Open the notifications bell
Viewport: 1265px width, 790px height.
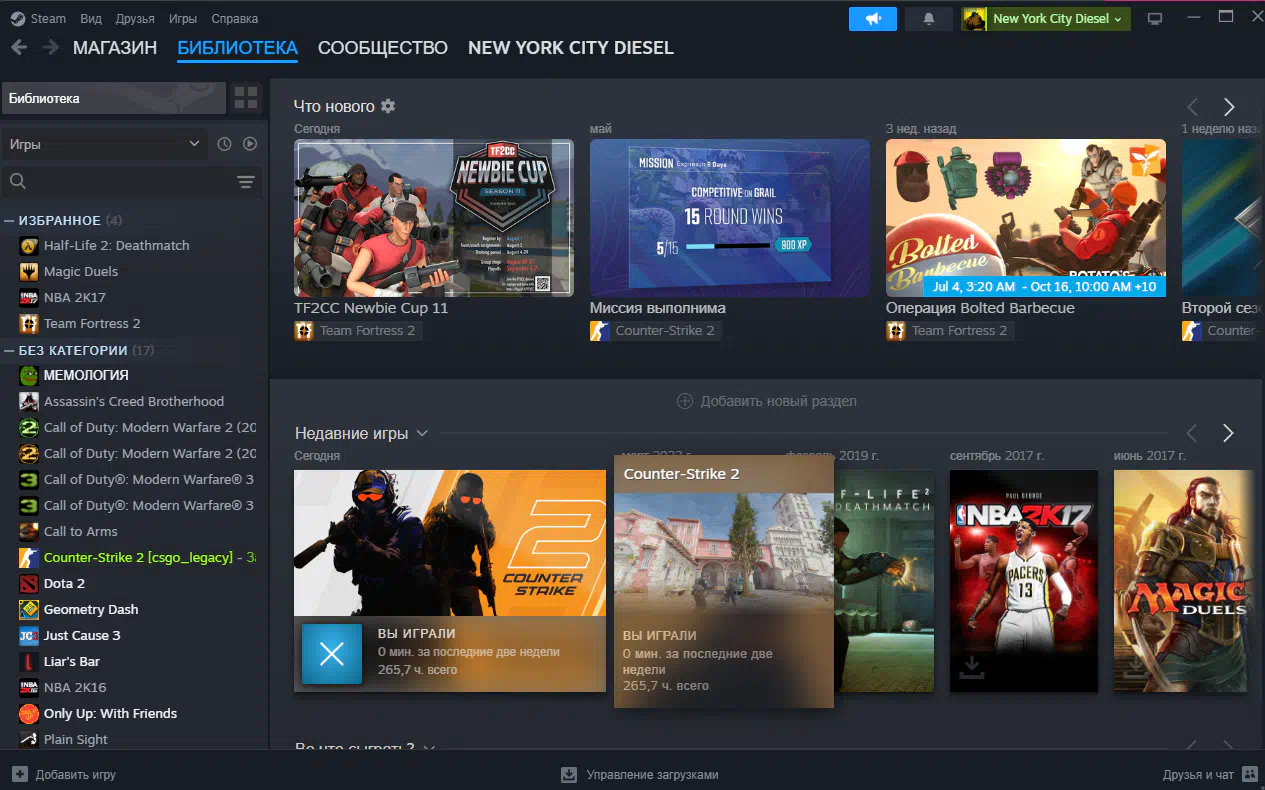click(929, 18)
